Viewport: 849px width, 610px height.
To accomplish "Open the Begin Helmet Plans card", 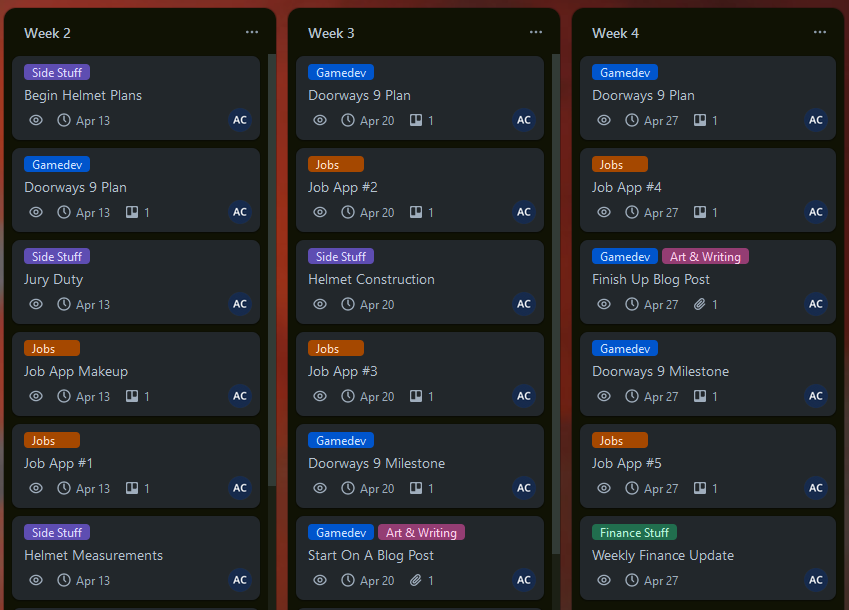I will point(82,95).
